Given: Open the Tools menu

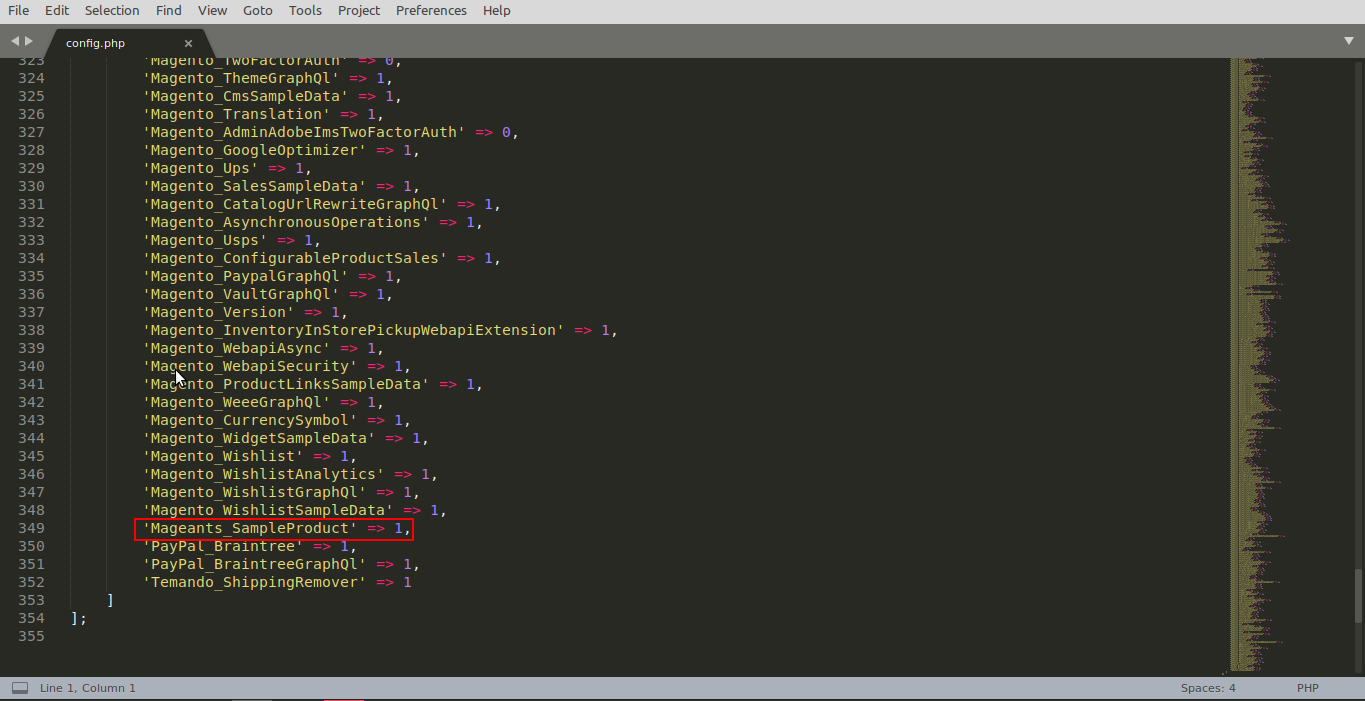Looking at the screenshot, I should click(x=305, y=10).
